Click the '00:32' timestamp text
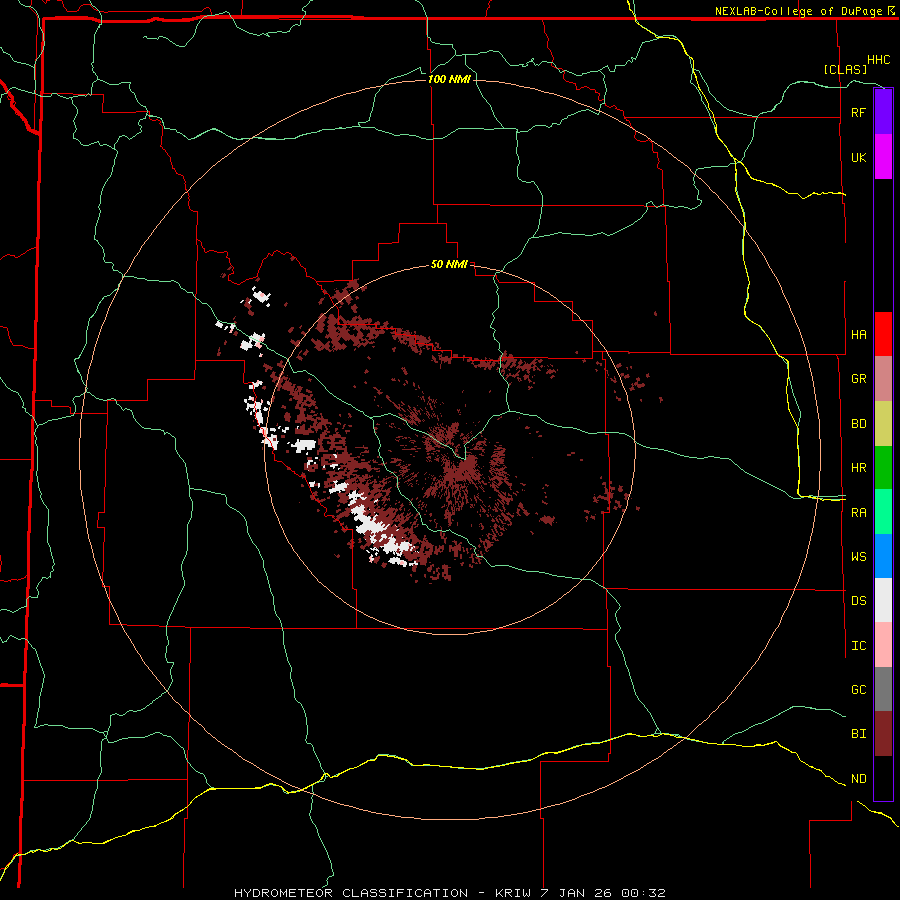This screenshot has width=900, height=900. (x=643, y=893)
